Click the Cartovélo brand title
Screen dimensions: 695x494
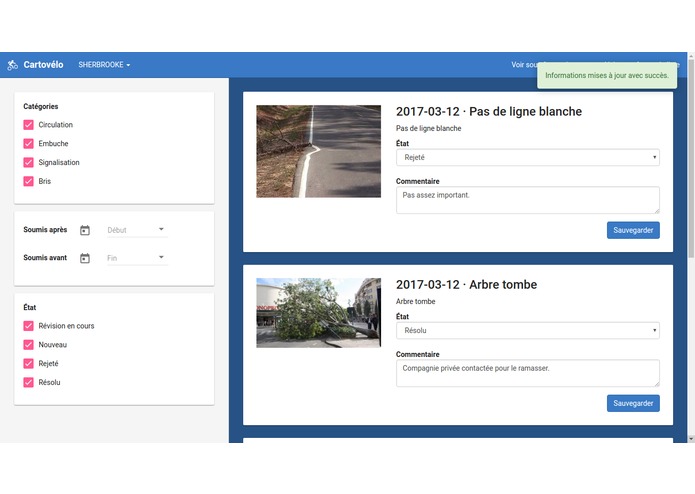coord(43,65)
